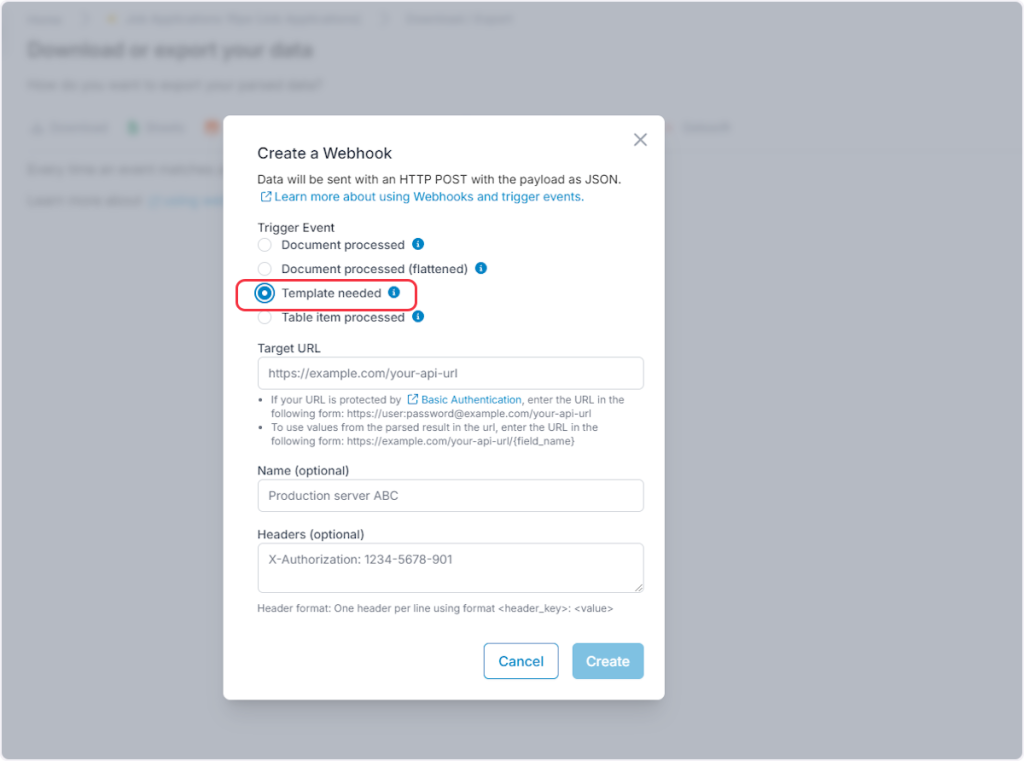Click info icon beside Document processed
1024x761 pixels.
pyautogui.click(x=418, y=244)
